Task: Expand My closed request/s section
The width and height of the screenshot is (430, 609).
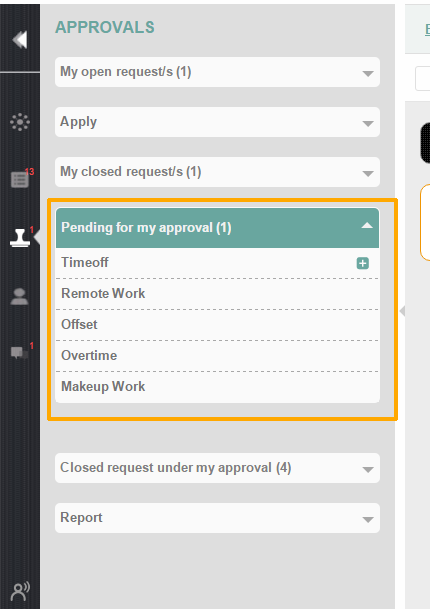Action: click(217, 172)
